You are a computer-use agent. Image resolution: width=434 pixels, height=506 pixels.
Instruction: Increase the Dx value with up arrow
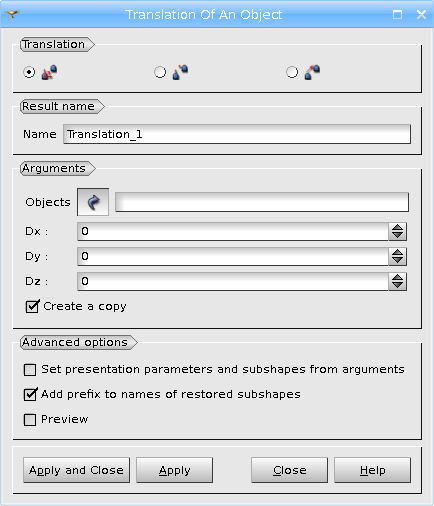[x=397, y=227]
